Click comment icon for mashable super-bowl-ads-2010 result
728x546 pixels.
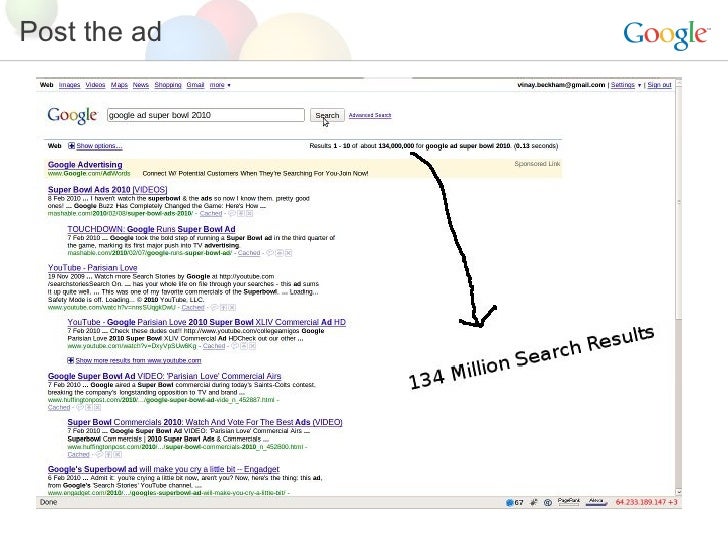[x=232, y=214]
